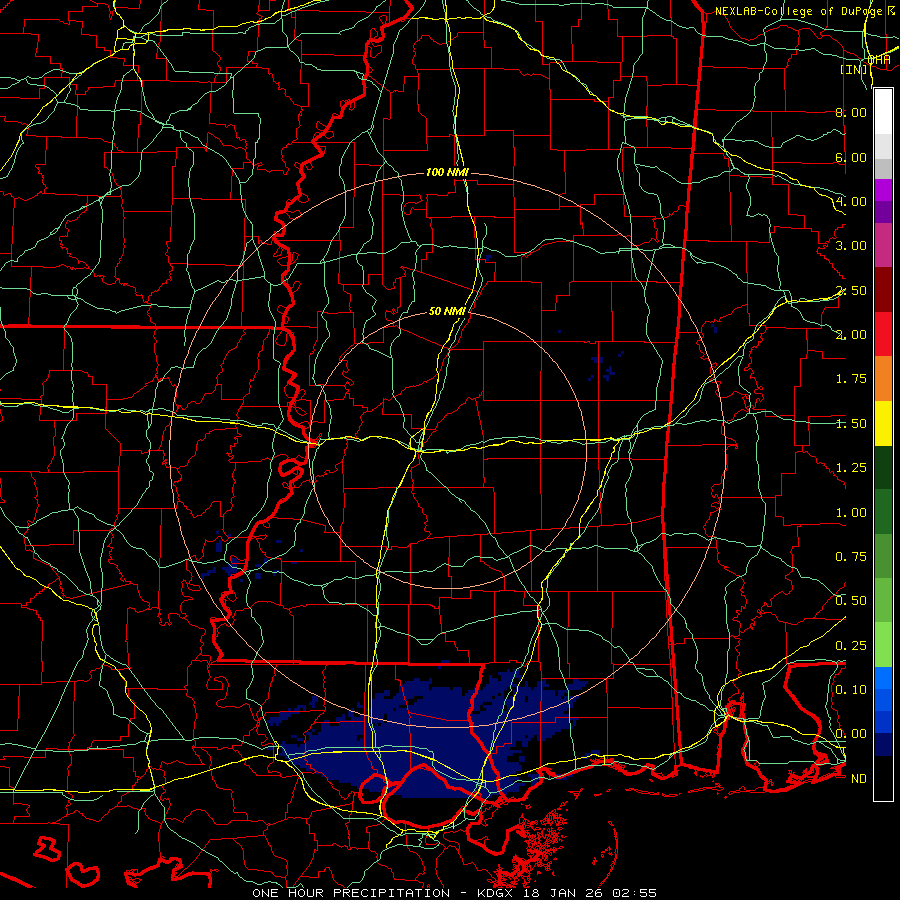
Task: Select the orange 1.75 legend color block
Action: coord(883,378)
